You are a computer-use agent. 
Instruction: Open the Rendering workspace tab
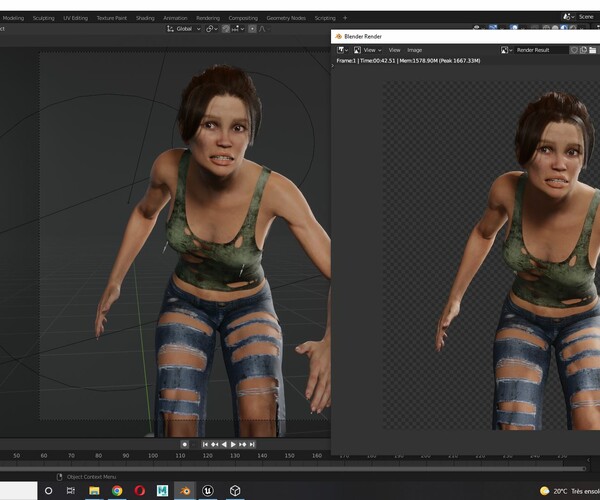click(208, 18)
